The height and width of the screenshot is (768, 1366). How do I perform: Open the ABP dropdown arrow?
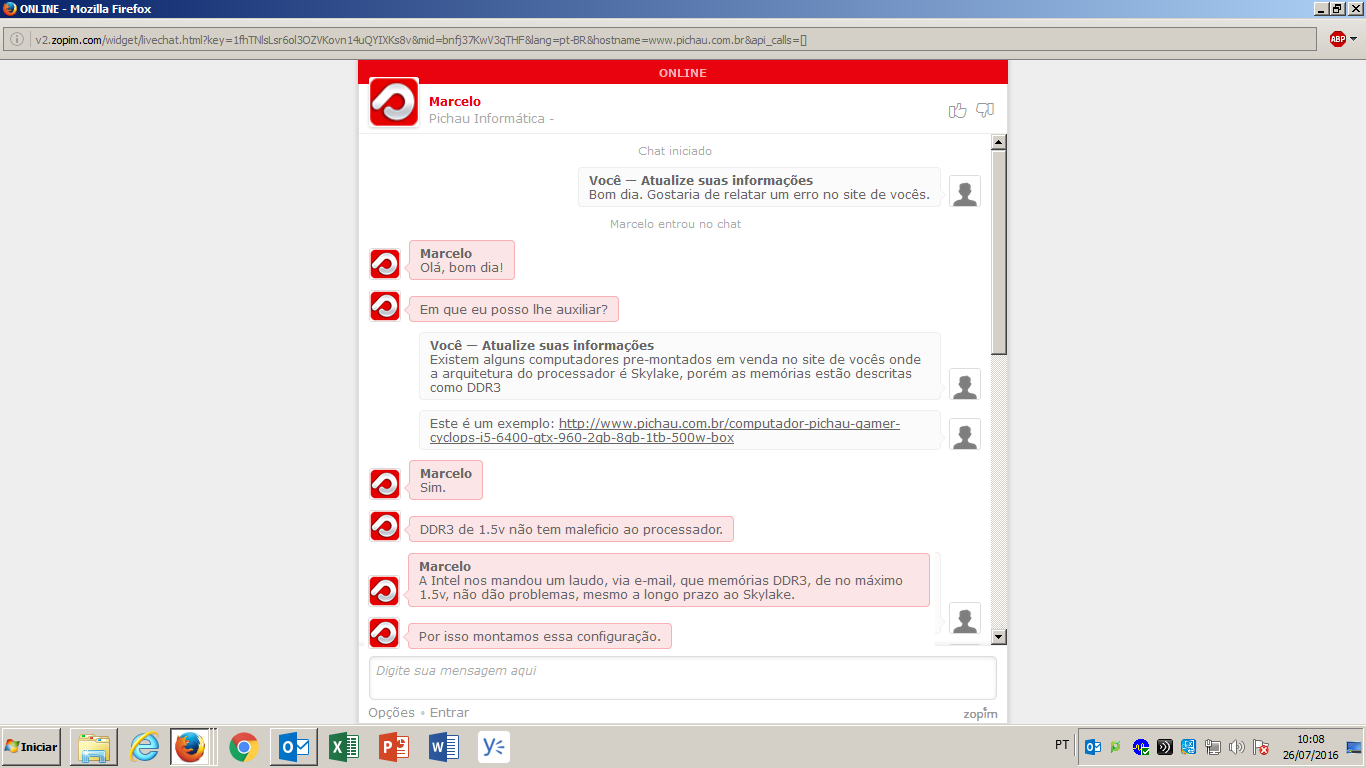tap(1353, 39)
